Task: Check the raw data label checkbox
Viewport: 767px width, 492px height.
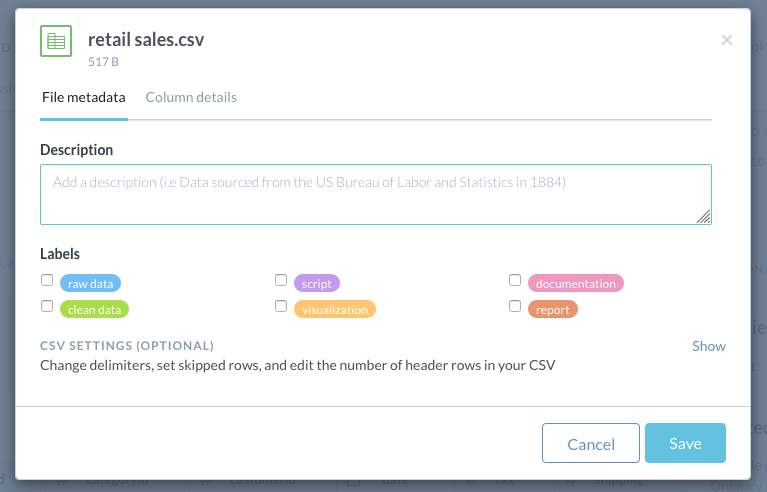Action: [x=47, y=280]
